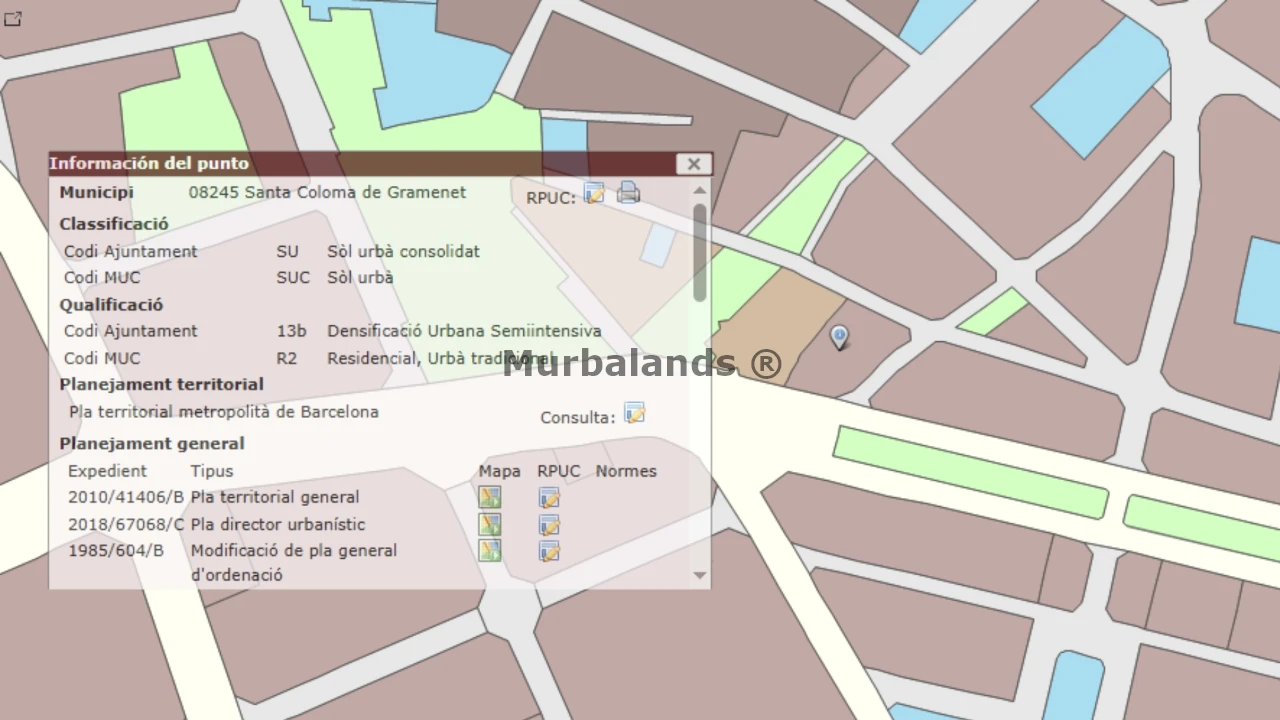Open the Mapa icon for expedient 1985/604/B
This screenshot has width=1280, height=720.
pyautogui.click(x=489, y=550)
